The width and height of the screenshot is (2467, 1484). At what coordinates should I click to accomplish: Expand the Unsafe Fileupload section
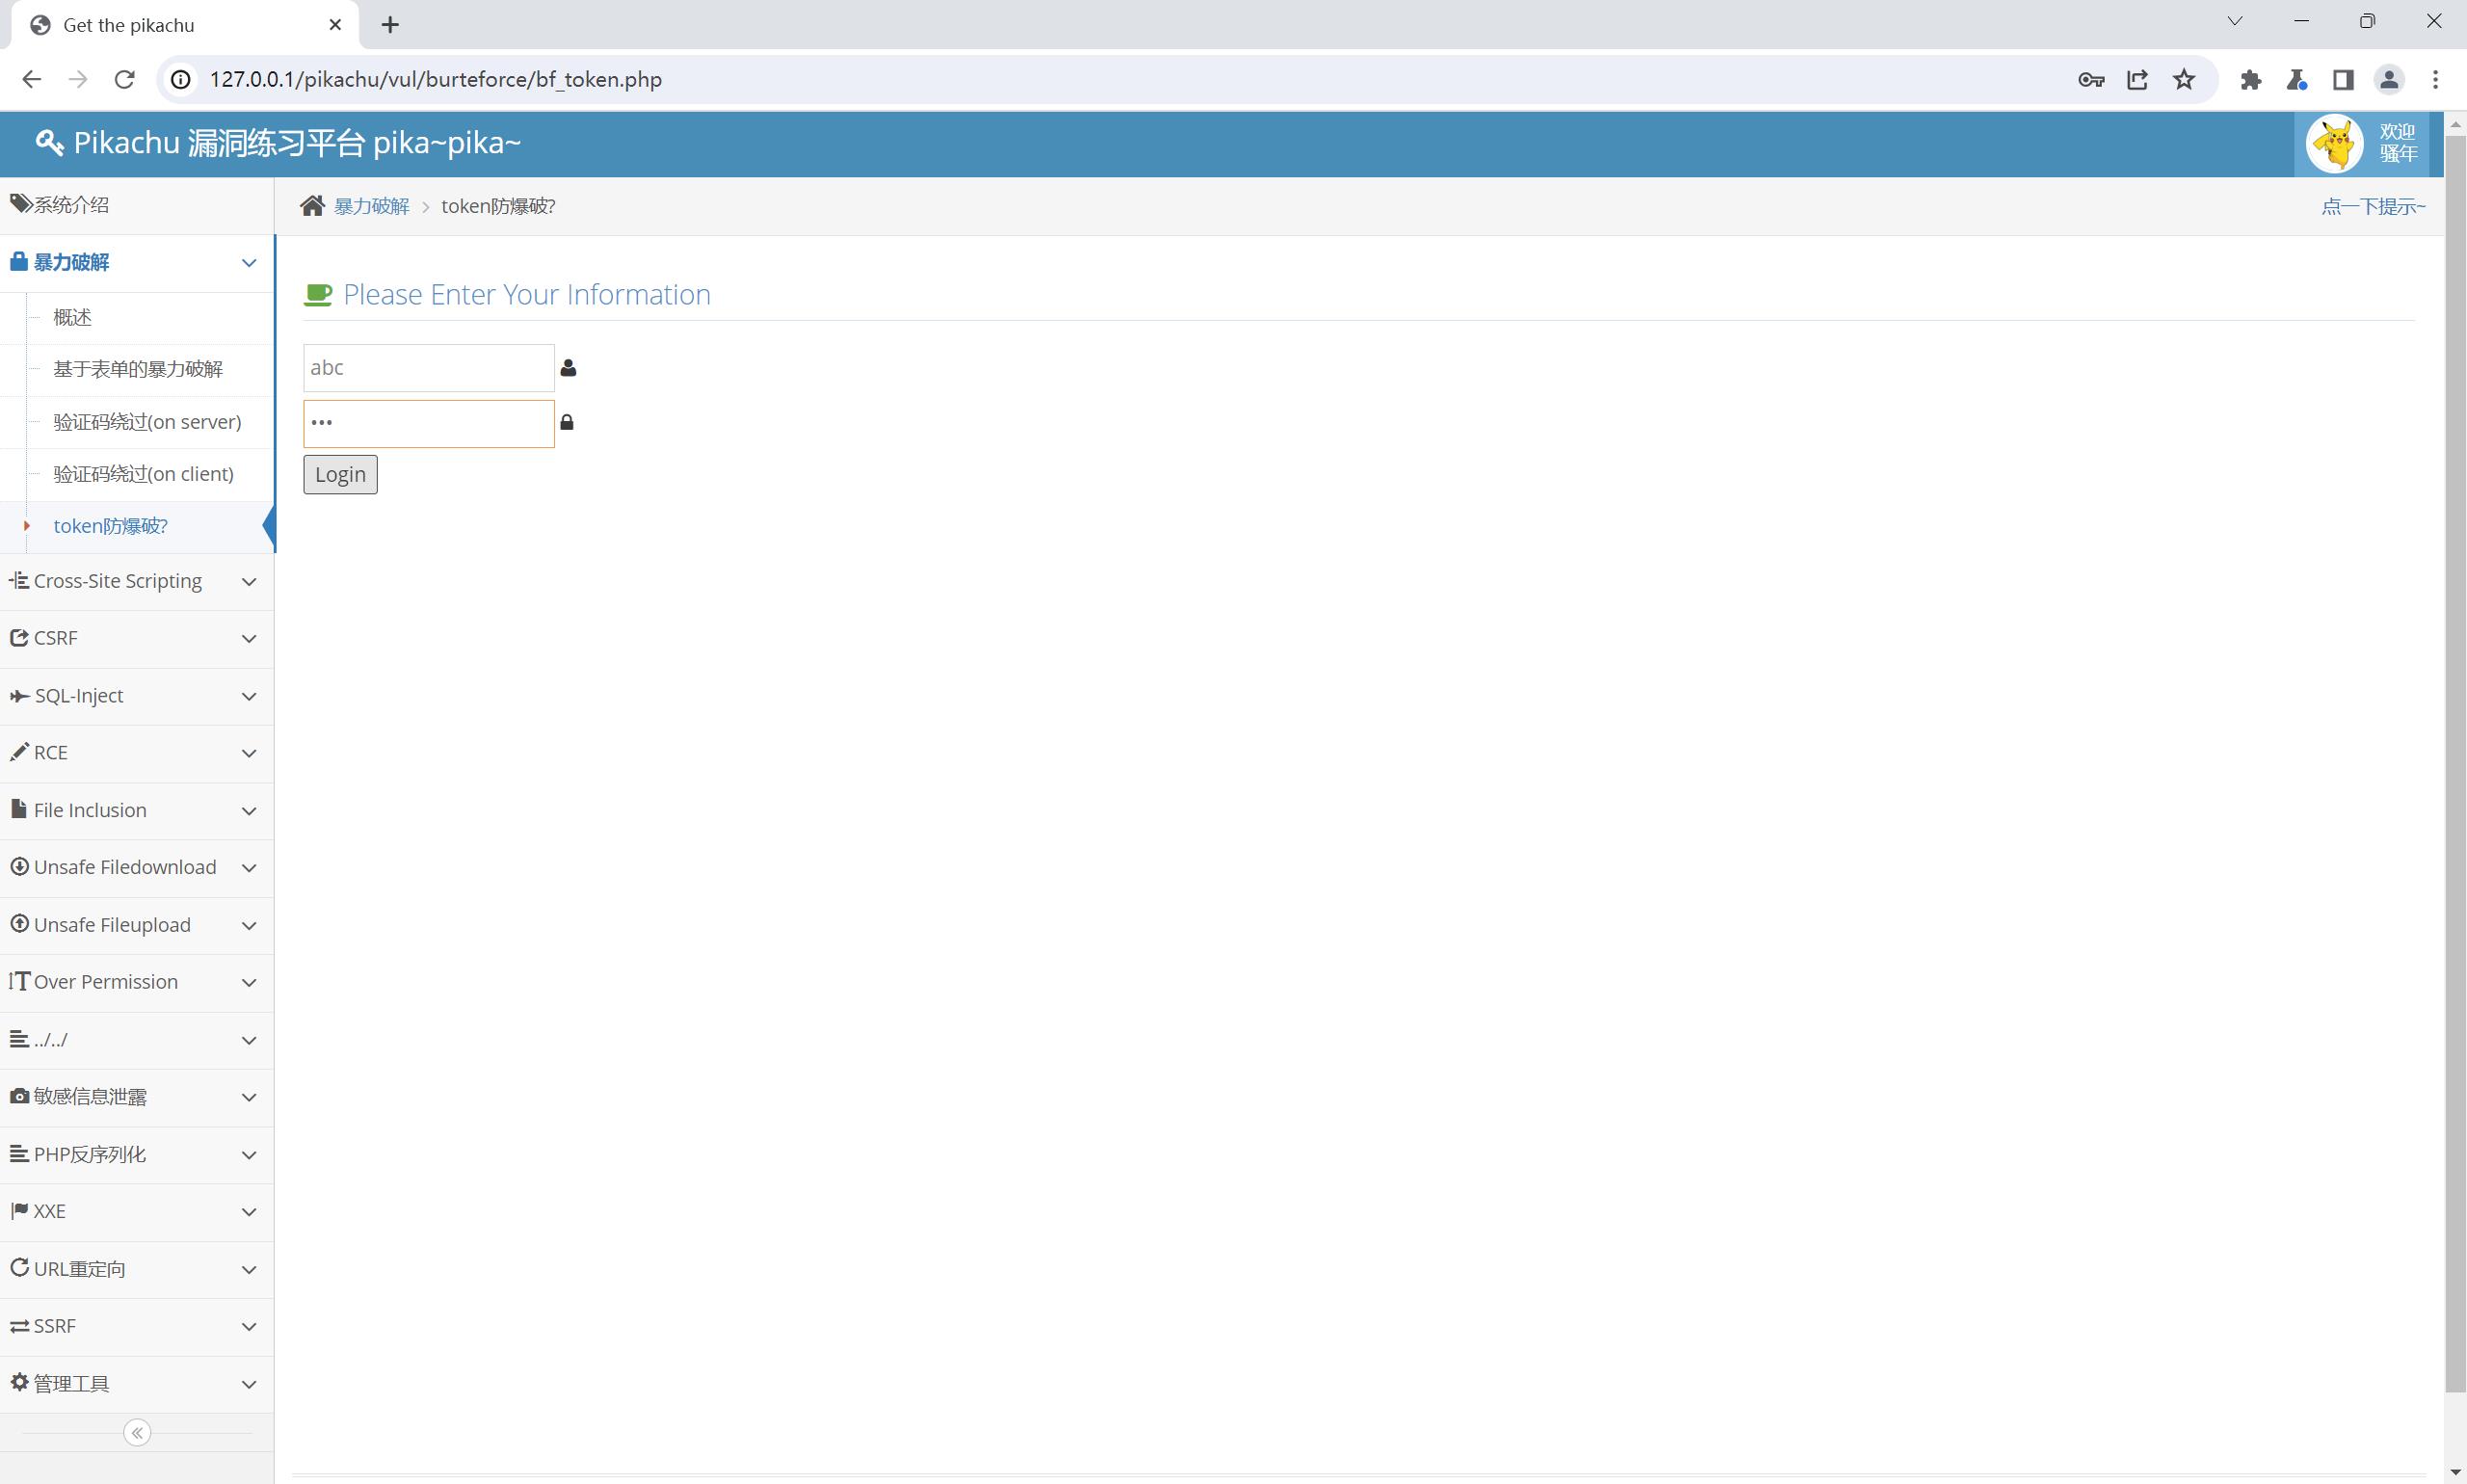137,926
